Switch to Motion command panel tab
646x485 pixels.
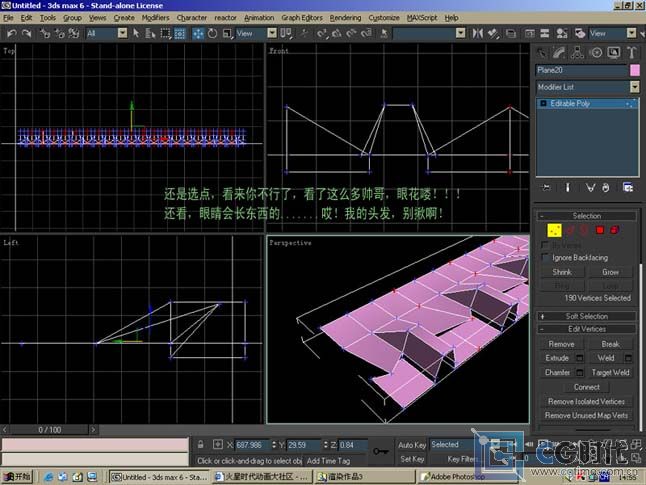click(596, 53)
